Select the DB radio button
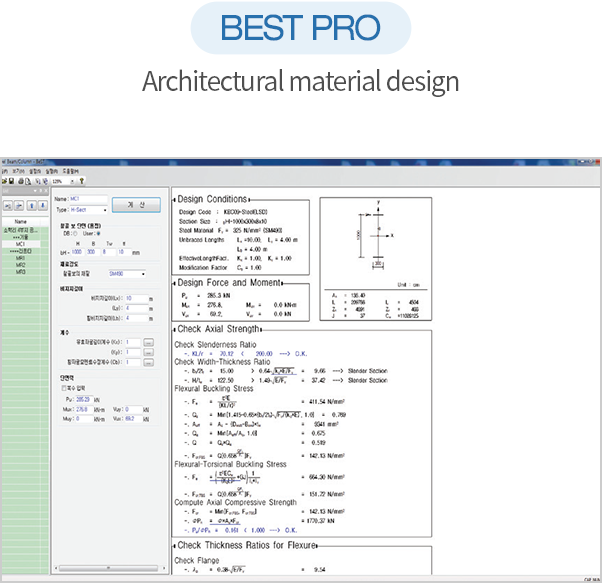The width and height of the screenshot is (603, 583). click(75, 233)
